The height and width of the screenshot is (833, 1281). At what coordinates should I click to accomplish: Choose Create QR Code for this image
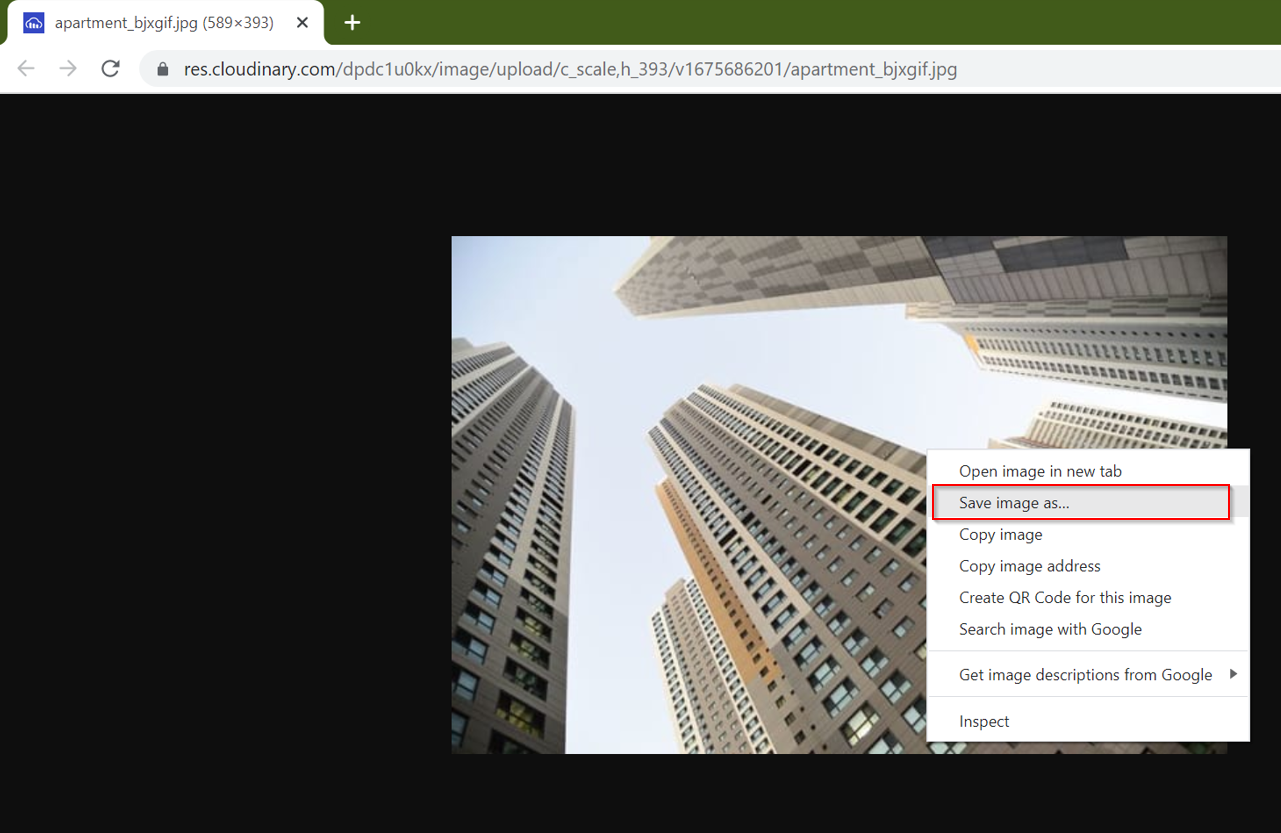tap(1088, 598)
